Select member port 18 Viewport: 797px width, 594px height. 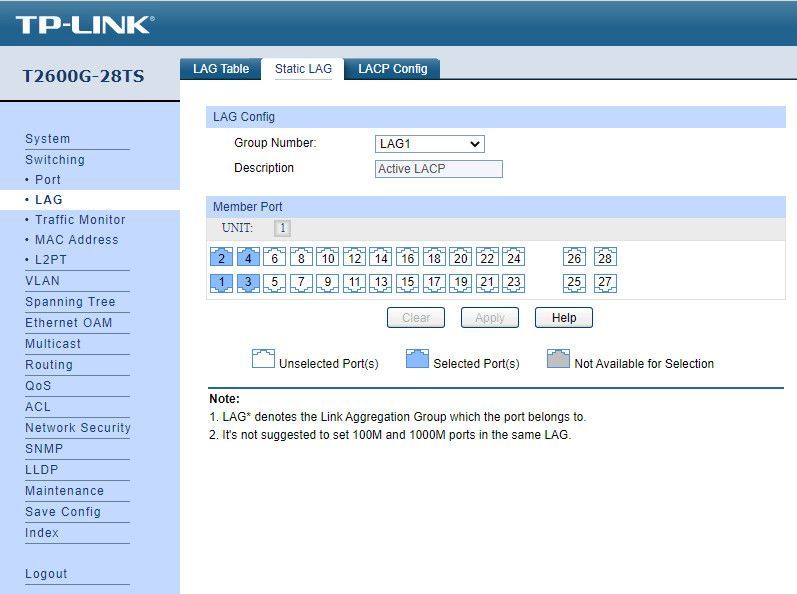click(x=434, y=257)
